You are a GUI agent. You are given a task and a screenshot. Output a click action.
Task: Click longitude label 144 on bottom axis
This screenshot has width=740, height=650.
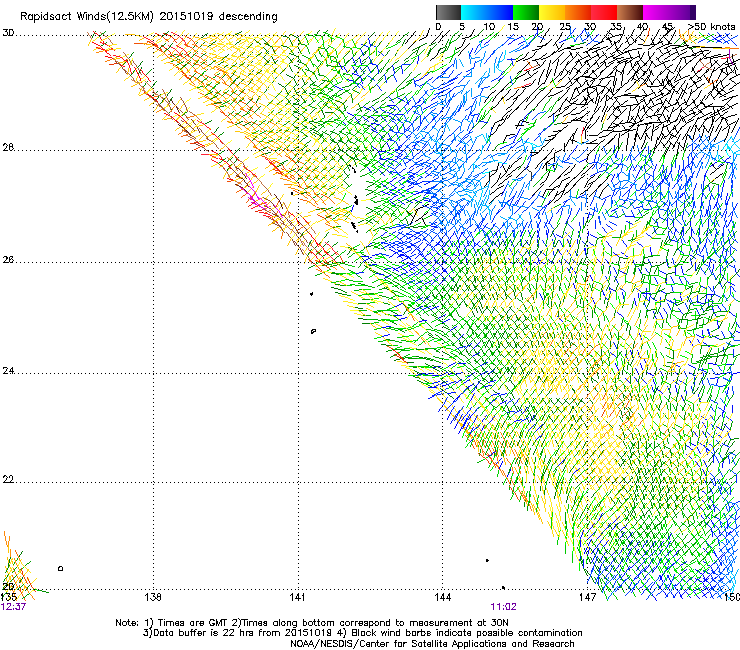442,598
